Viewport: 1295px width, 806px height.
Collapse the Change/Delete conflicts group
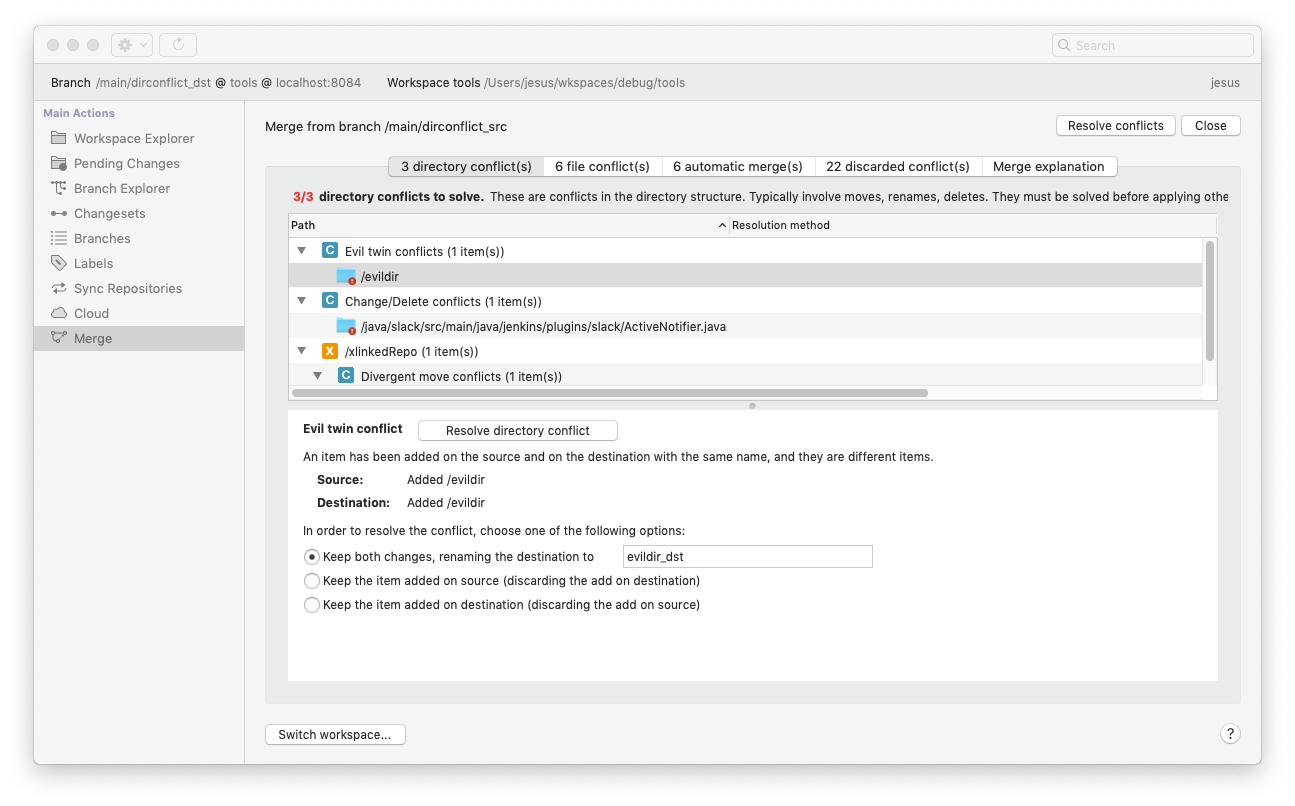tap(302, 300)
